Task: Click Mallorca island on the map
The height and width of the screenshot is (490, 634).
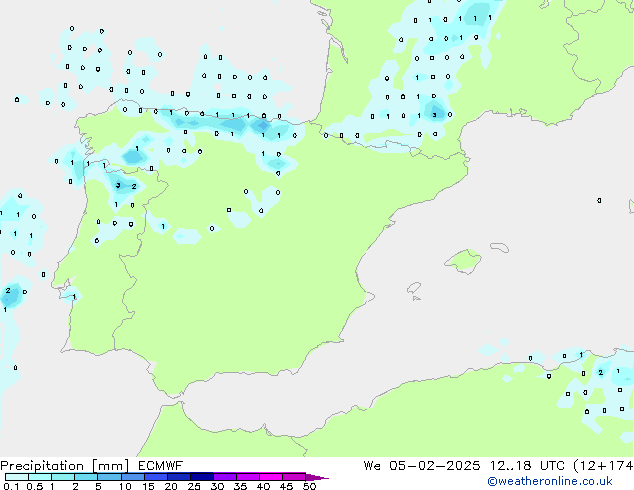Action: (x=463, y=261)
